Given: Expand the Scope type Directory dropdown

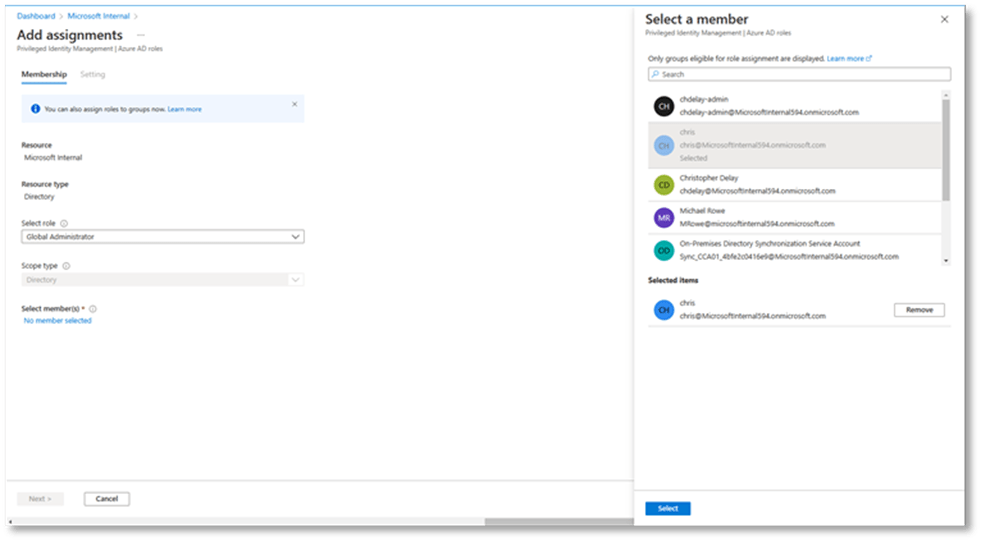Looking at the screenshot, I should 162,280.
